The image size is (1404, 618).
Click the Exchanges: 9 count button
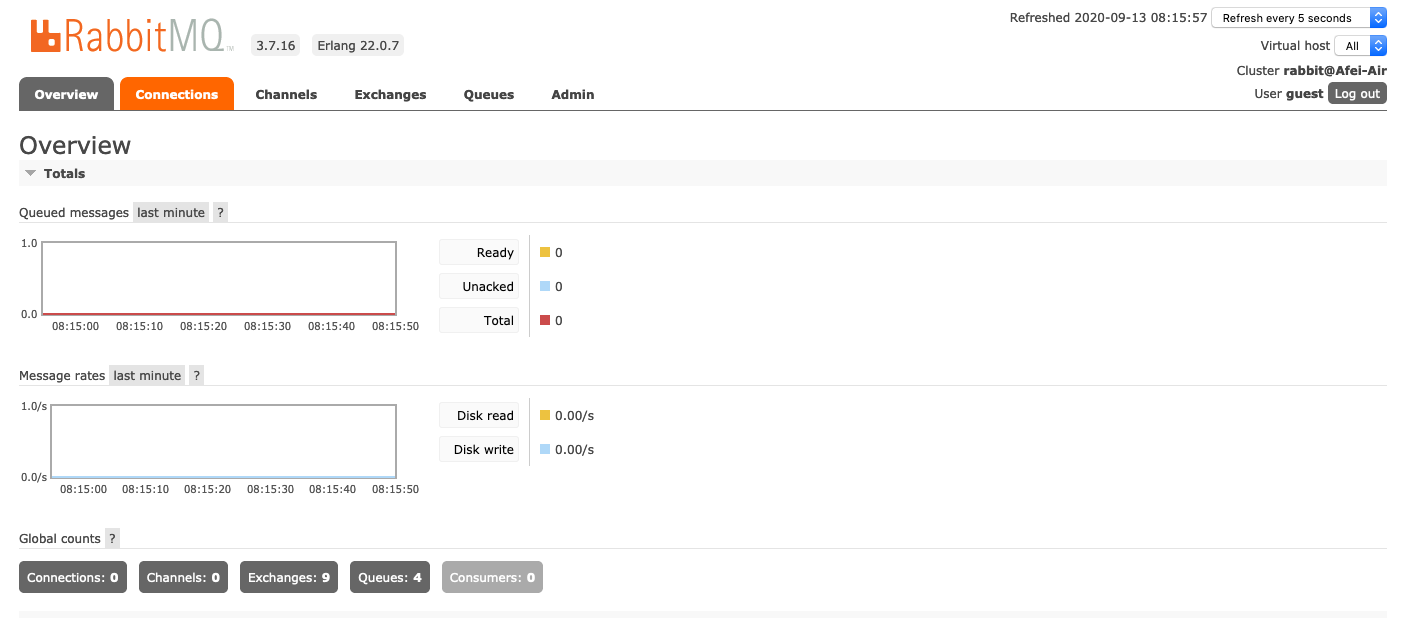tap(289, 577)
